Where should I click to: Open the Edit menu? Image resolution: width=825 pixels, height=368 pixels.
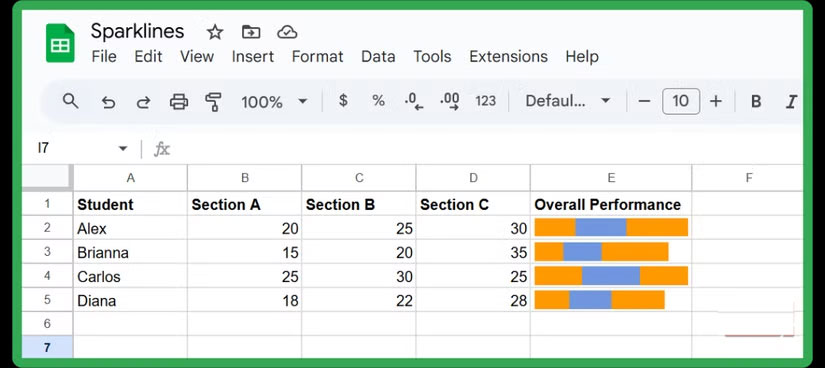tap(148, 56)
